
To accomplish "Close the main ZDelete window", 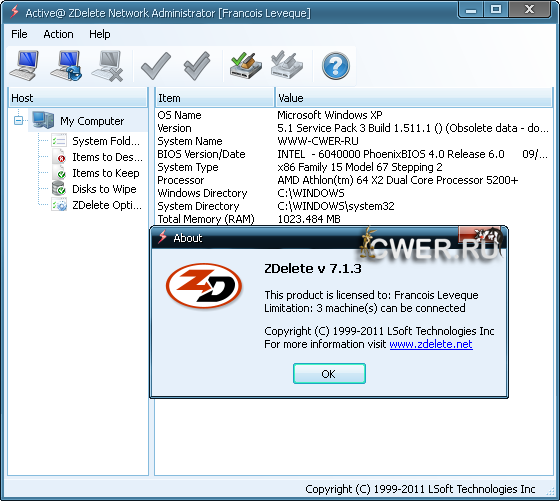I will pos(529,10).
